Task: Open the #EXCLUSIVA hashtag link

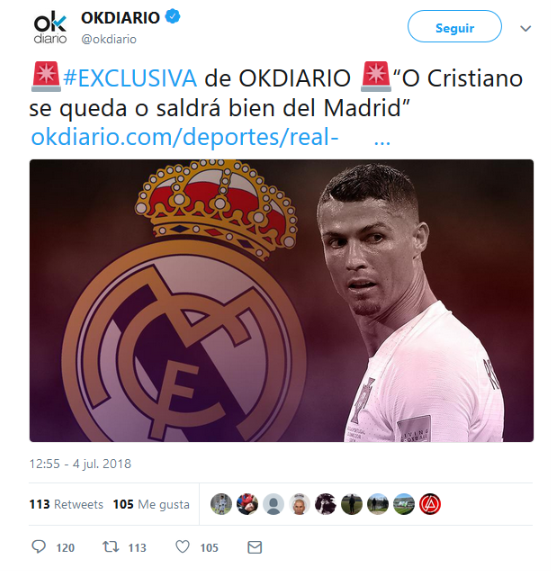Action: pos(130,78)
